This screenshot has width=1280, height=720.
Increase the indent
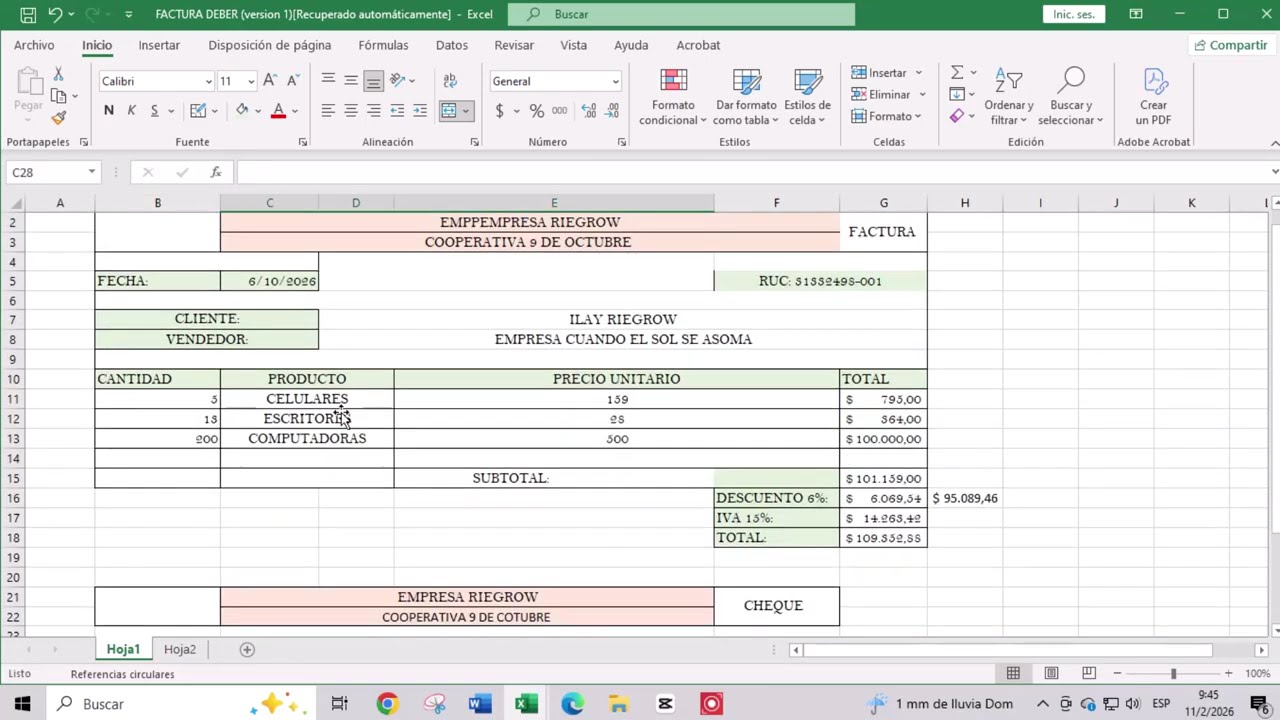tap(420, 111)
